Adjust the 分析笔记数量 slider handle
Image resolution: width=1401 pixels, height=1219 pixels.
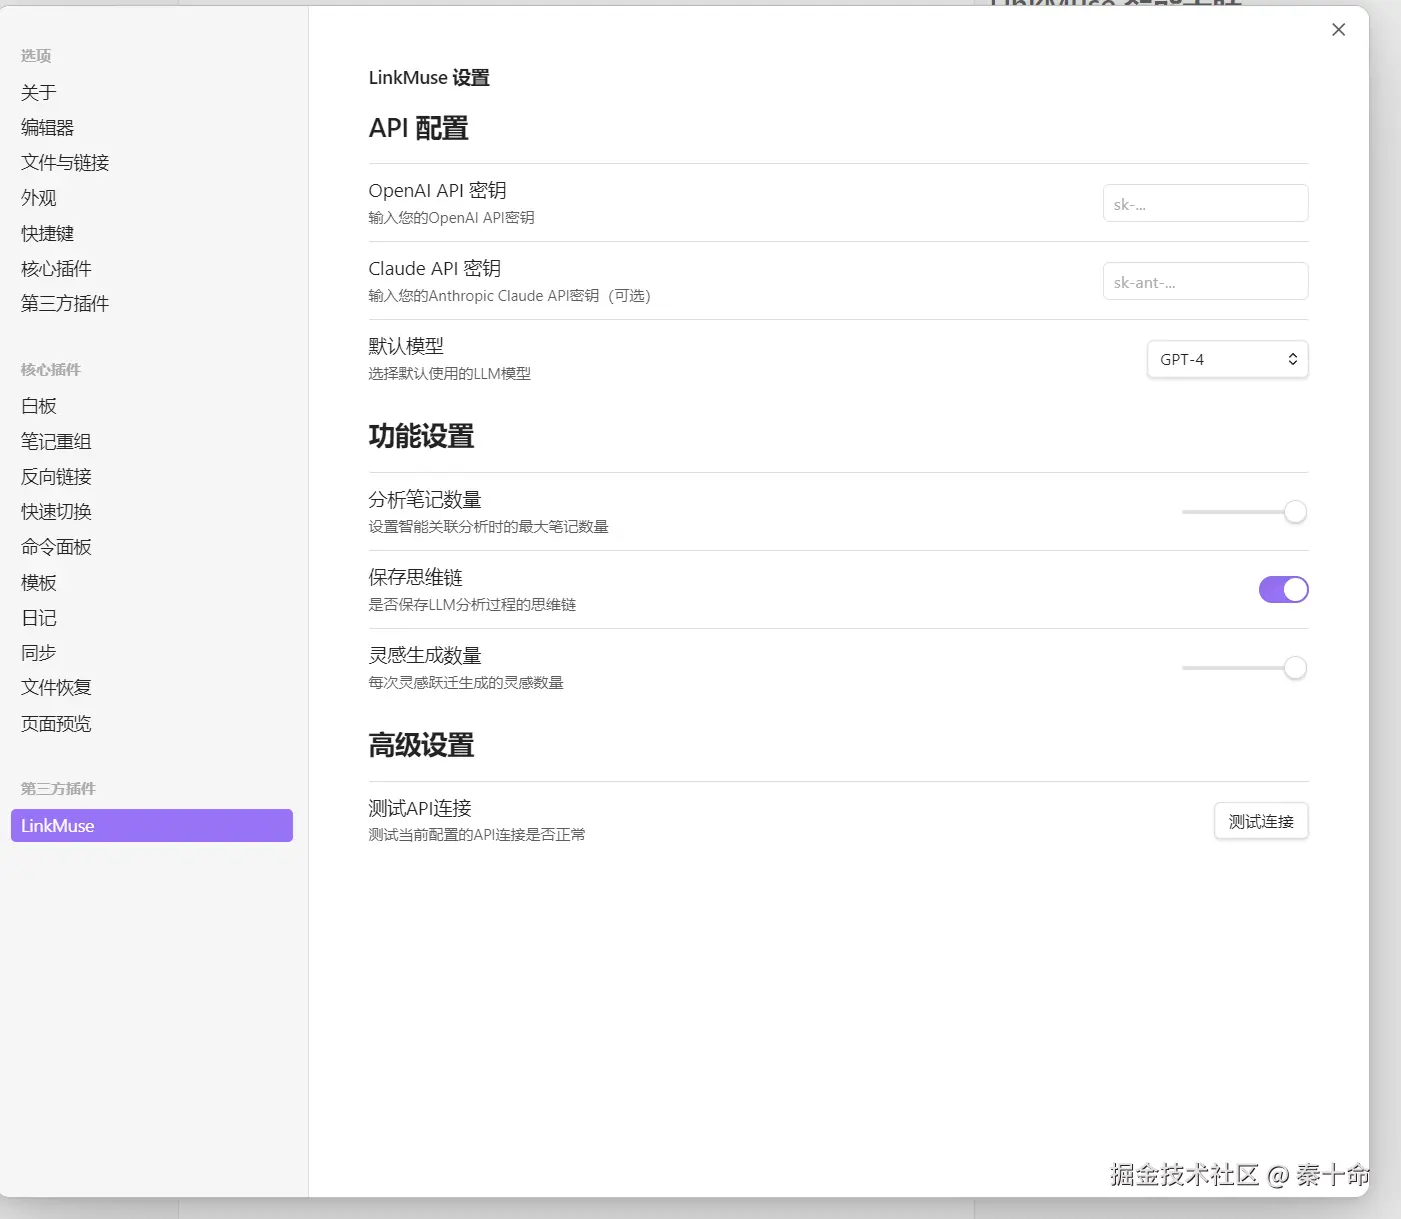[1295, 512]
